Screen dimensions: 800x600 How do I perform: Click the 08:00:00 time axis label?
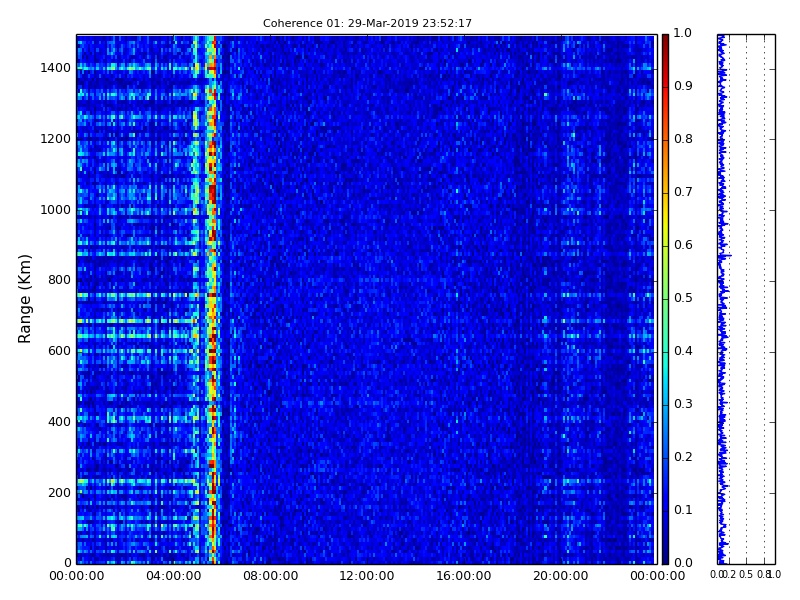[270, 576]
